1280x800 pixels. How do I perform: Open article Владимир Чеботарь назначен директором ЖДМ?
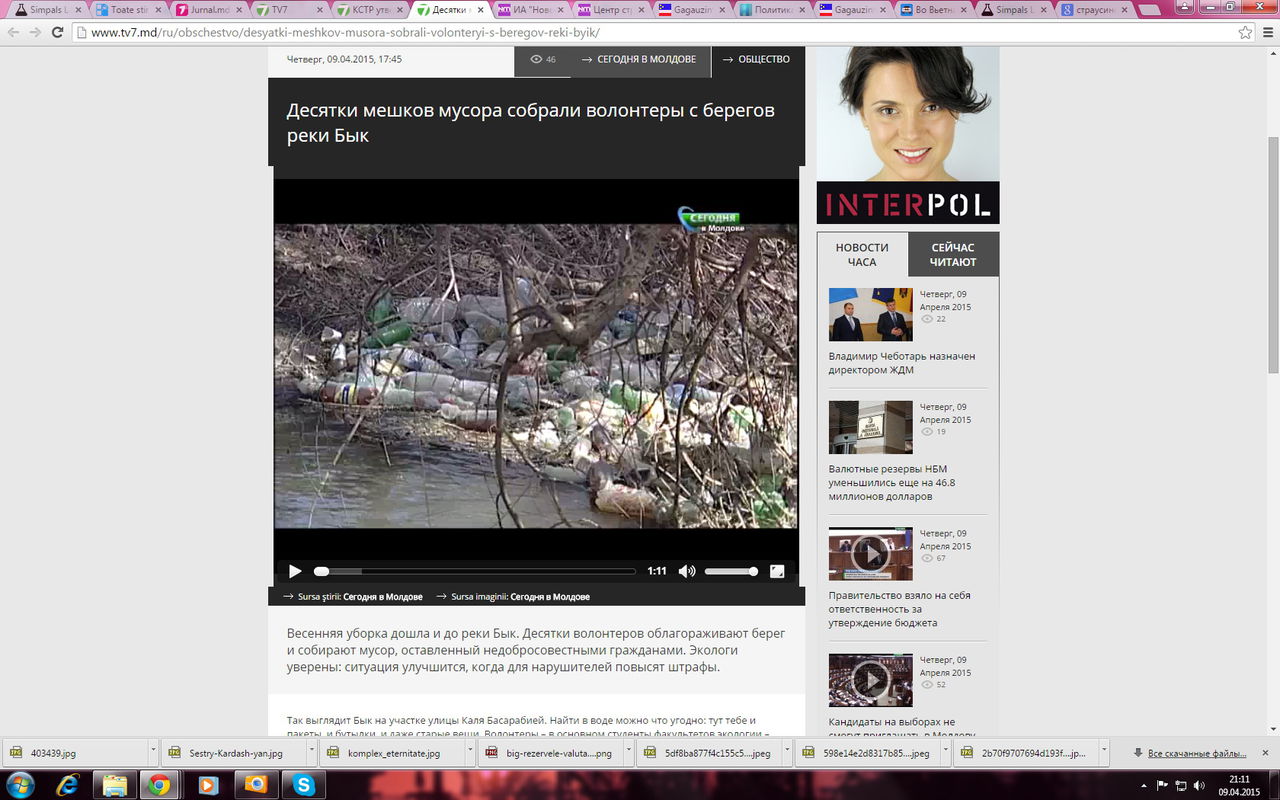click(902, 363)
